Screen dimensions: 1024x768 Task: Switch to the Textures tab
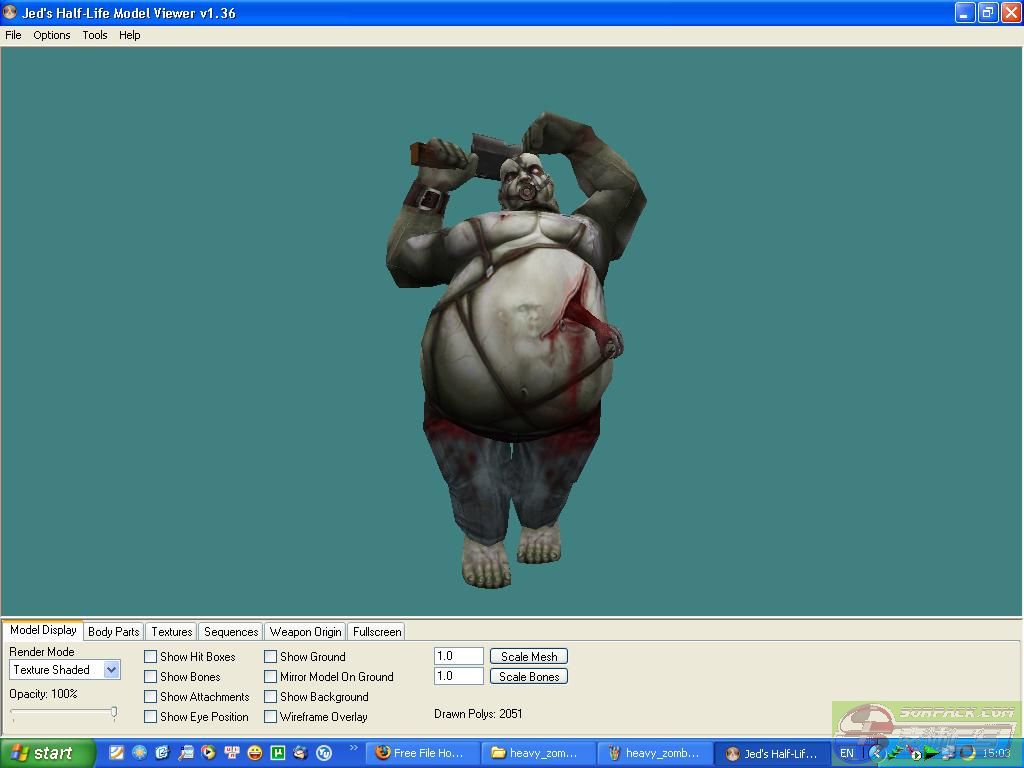tap(172, 632)
